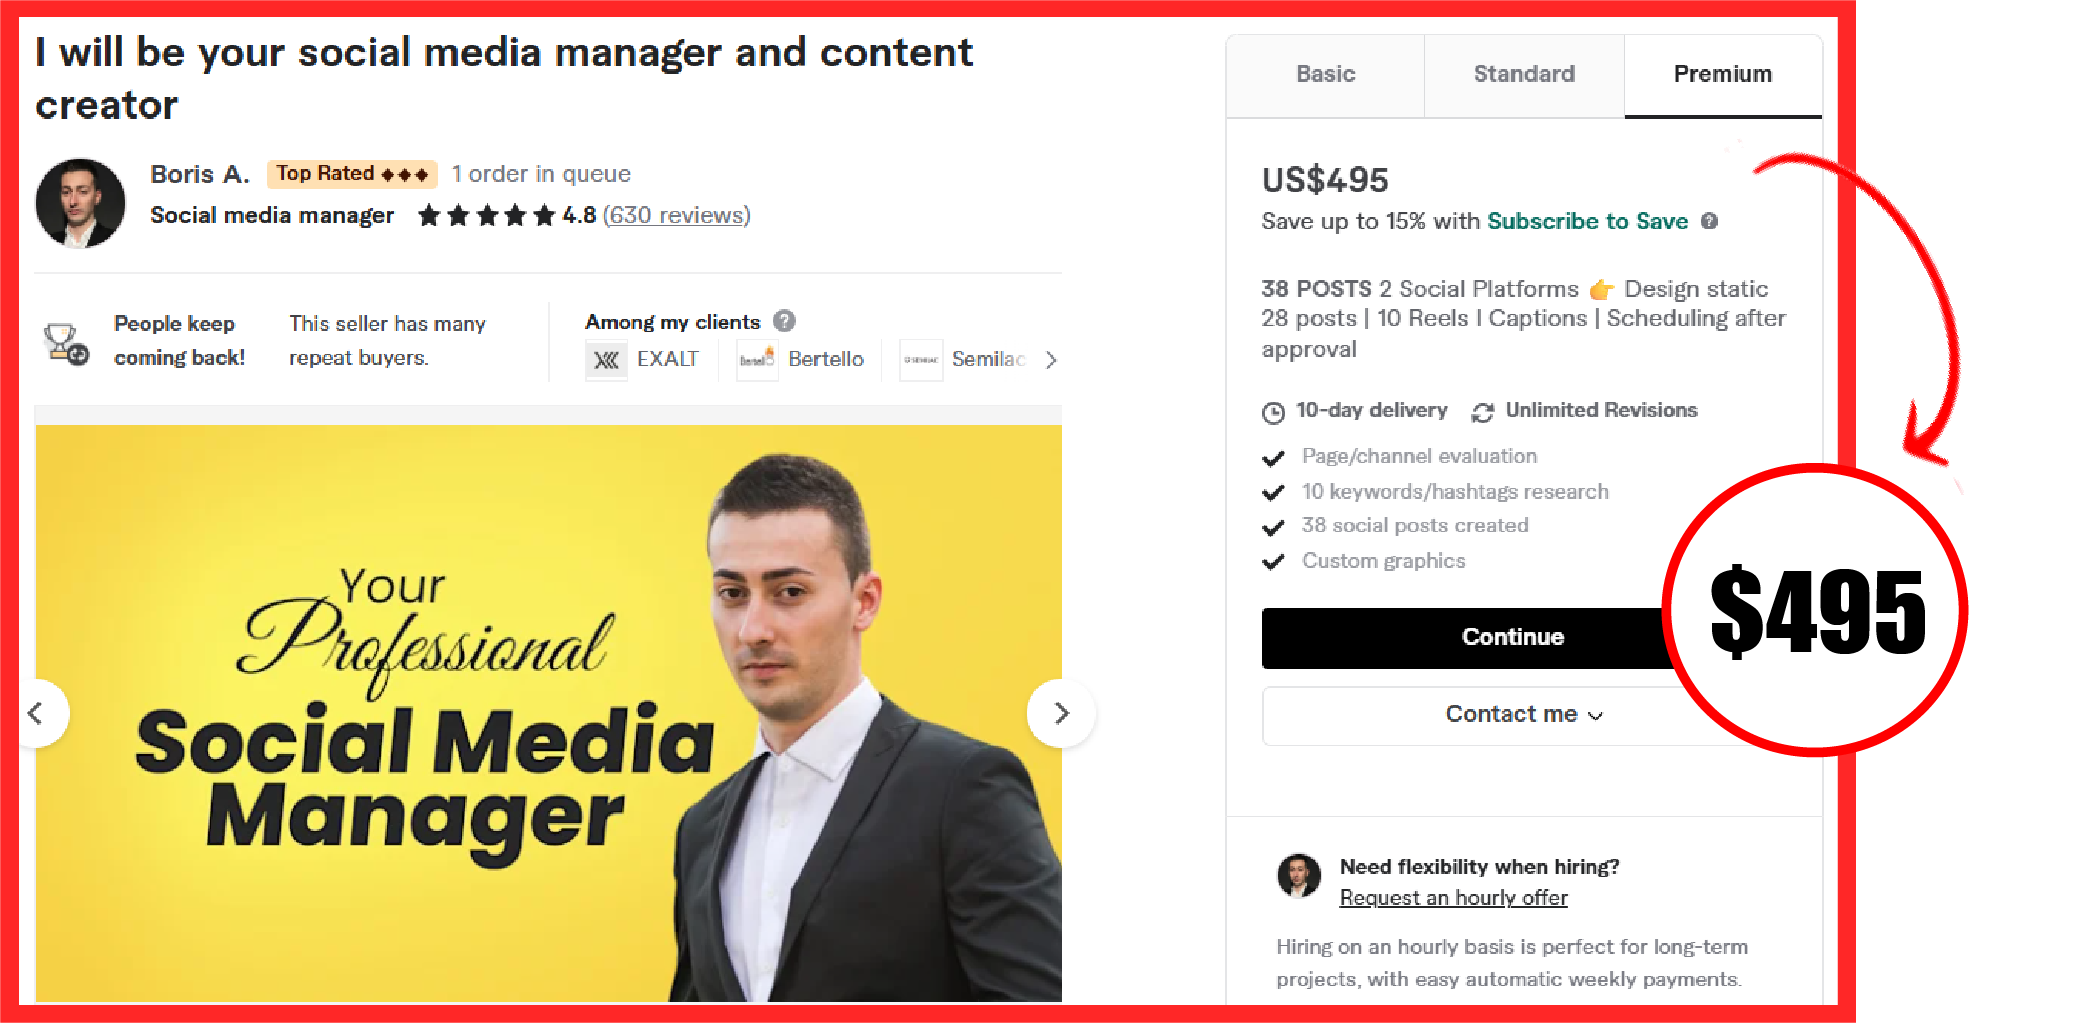
Task: Click the Unlimited Revisions refresh icon
Action: [1482, 412]
